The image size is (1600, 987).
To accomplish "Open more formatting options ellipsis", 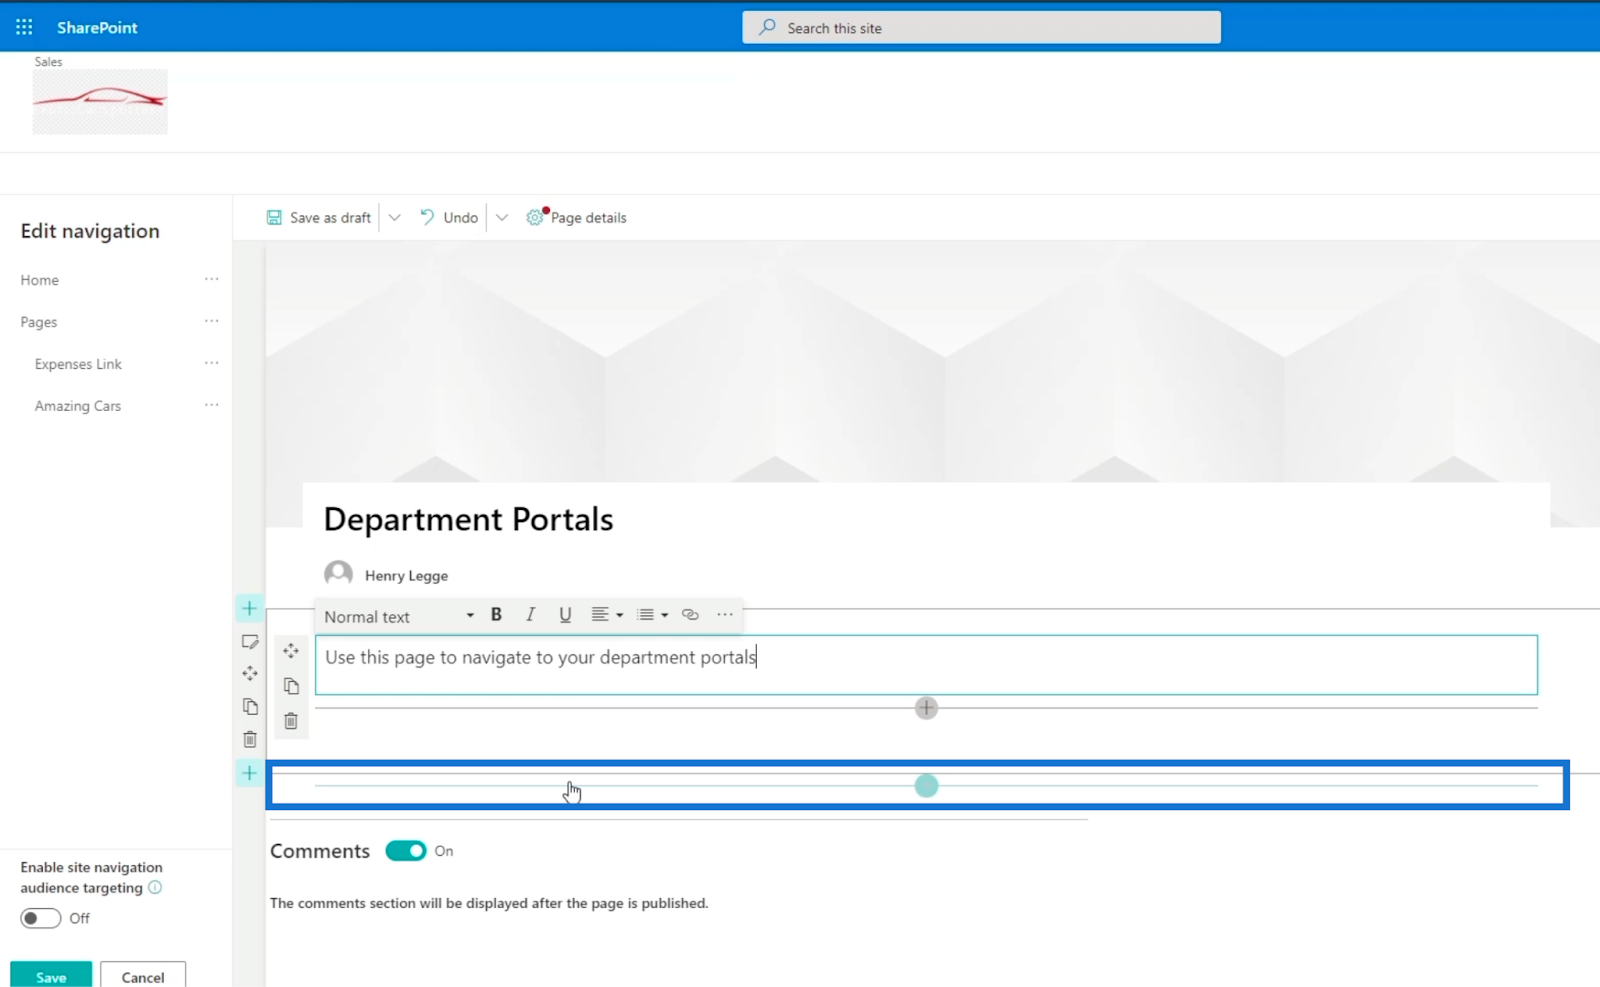I will pos(725,615).
